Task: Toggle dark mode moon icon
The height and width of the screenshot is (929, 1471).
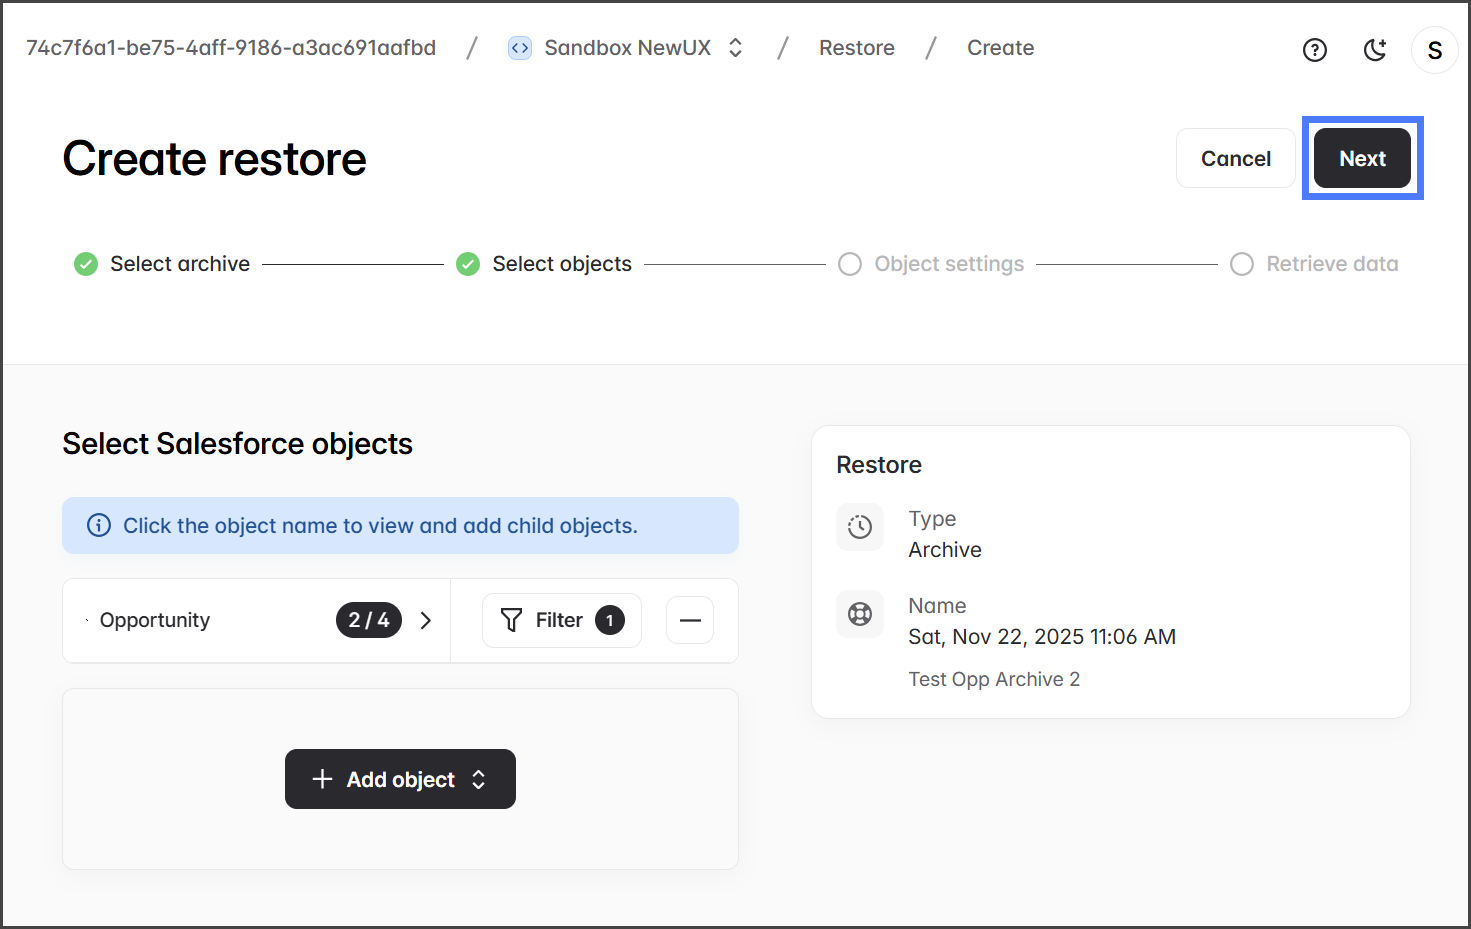Action: (1375, 50)
